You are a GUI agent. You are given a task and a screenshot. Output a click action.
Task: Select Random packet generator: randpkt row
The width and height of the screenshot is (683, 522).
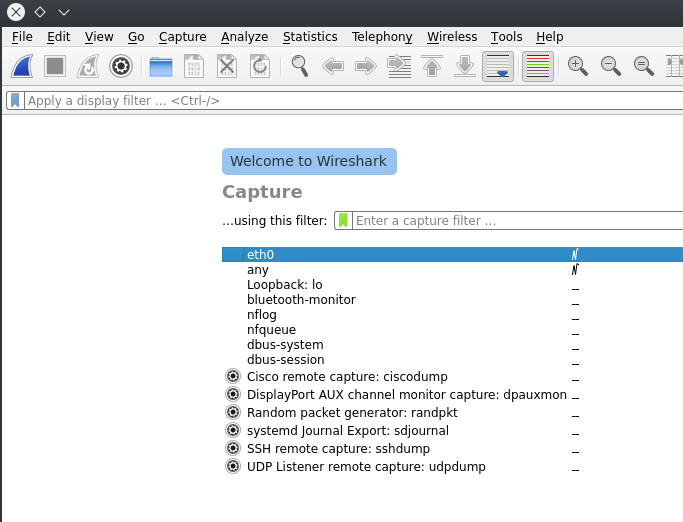click(x=453, y=413)
